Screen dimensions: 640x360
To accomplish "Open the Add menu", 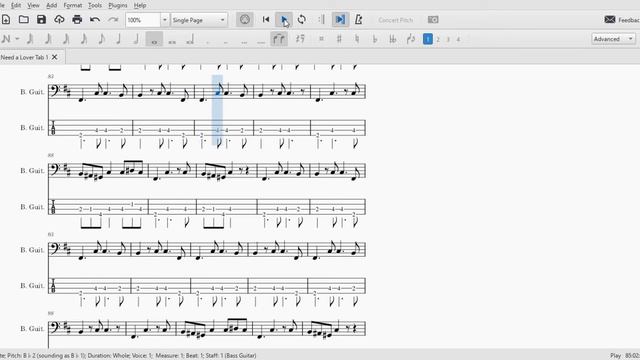I will (51, 5).
